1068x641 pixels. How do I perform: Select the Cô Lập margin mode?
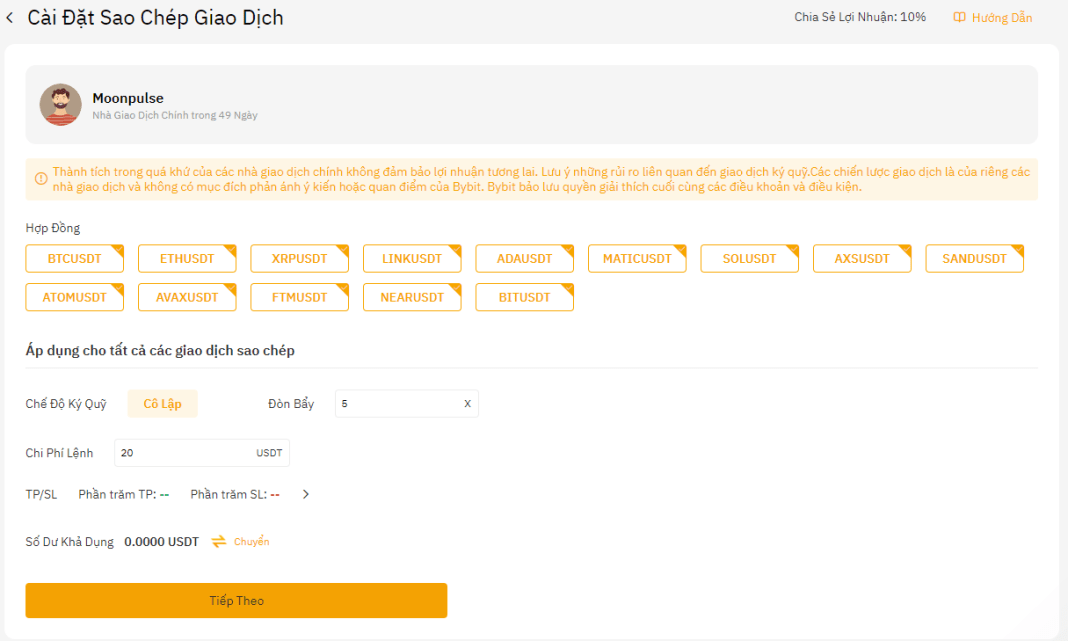click(163, 404)
